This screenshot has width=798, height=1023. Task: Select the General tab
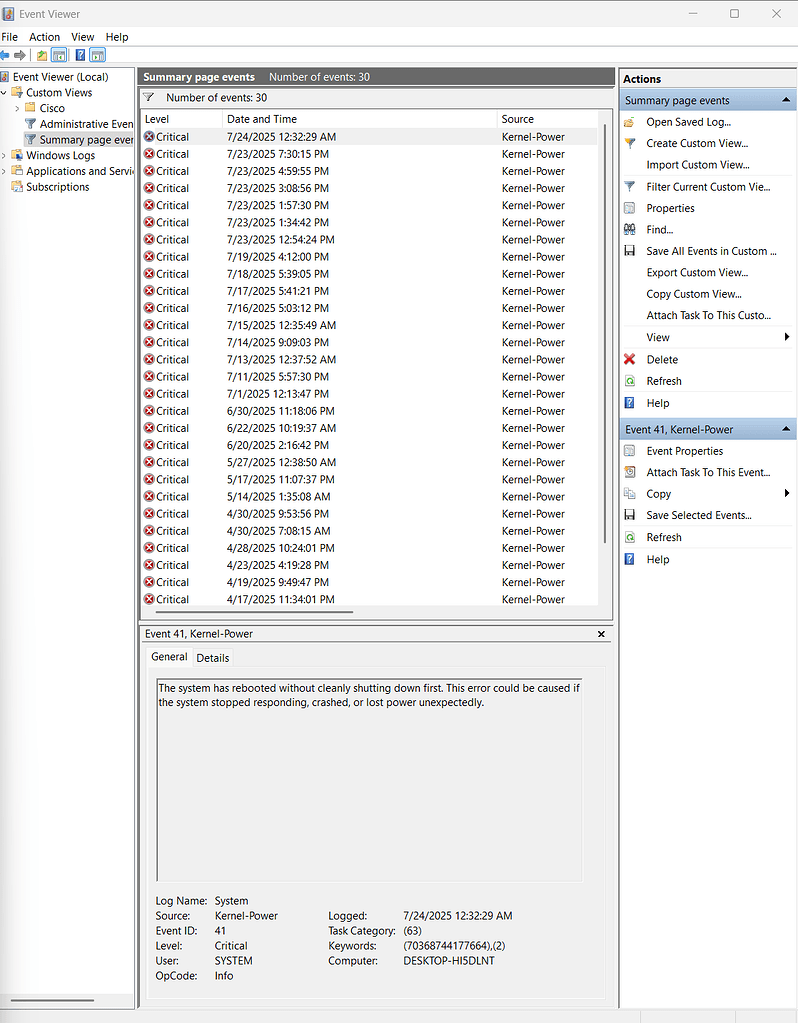169,657
